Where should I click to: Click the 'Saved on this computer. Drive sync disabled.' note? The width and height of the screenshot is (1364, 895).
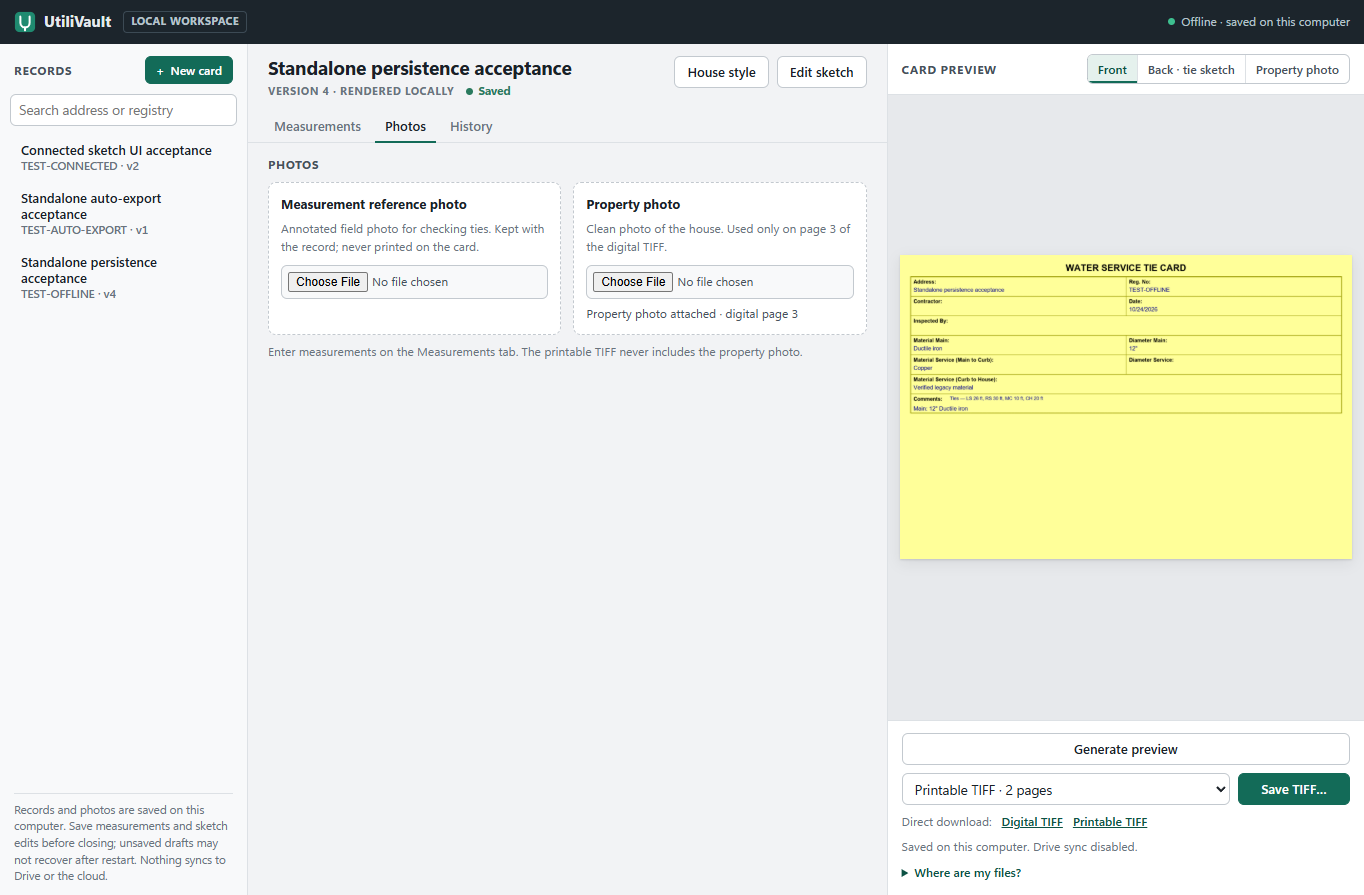point(1019,847)
